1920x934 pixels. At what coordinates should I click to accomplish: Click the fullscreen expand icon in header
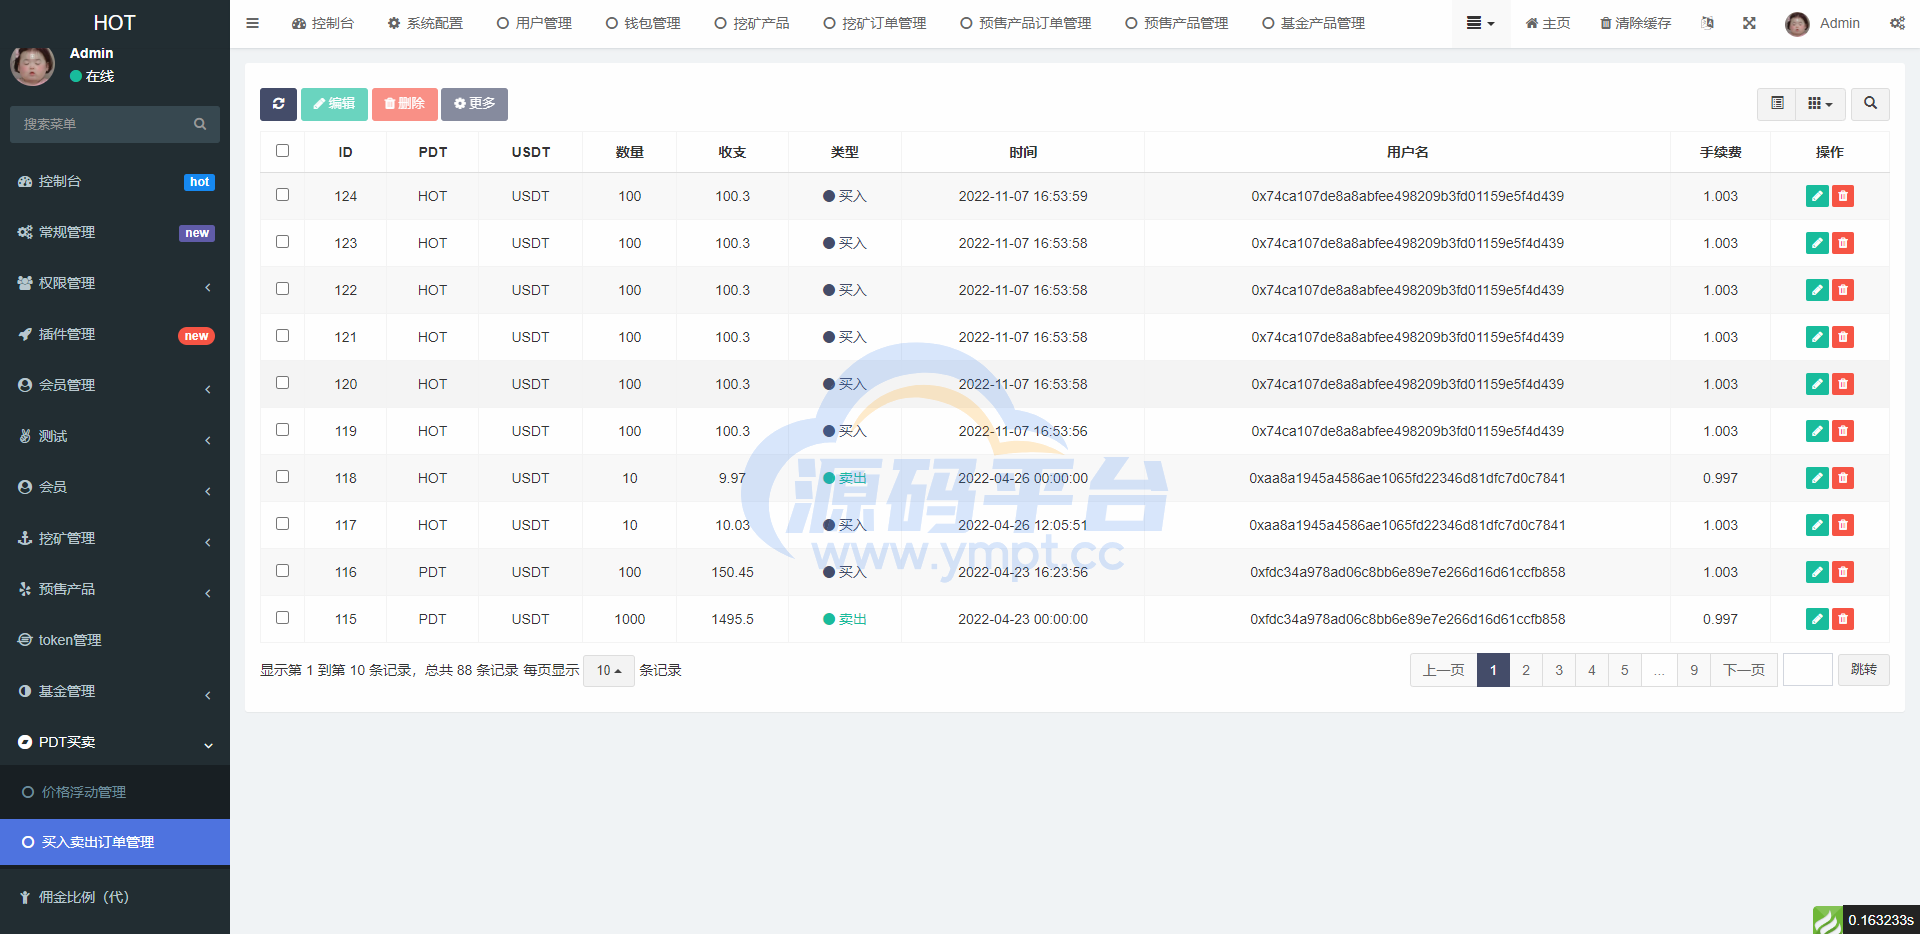click(1749, 23)
